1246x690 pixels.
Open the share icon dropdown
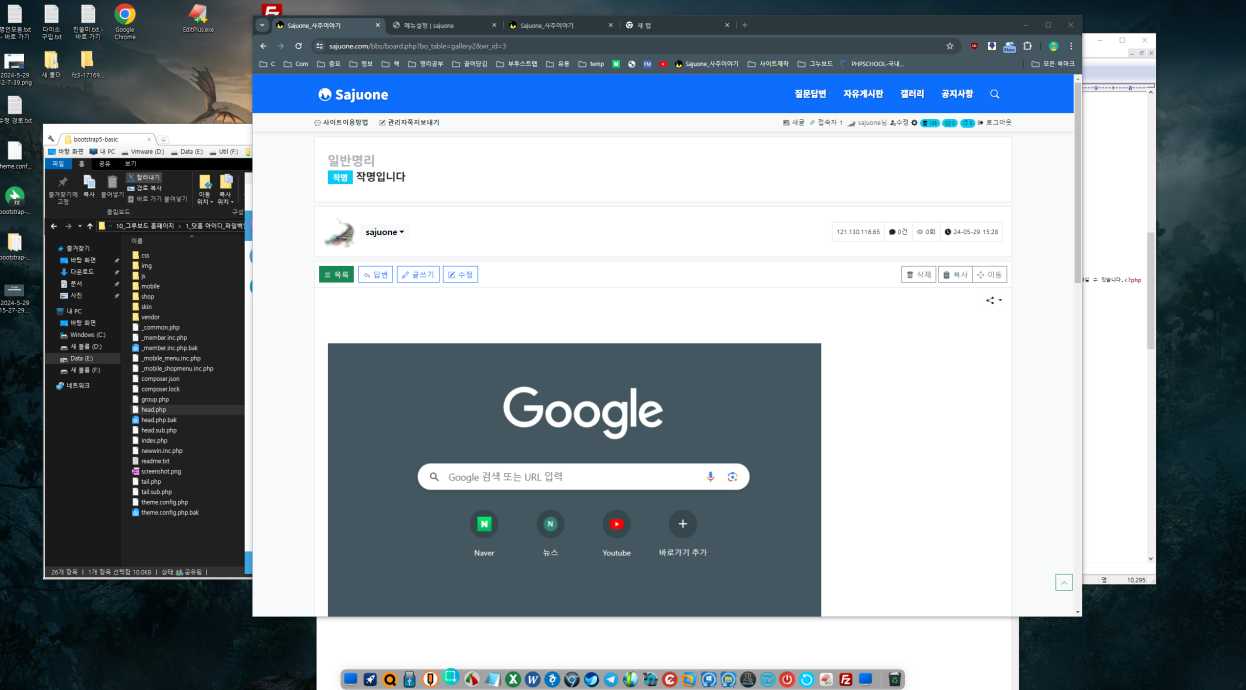(993, 300)
